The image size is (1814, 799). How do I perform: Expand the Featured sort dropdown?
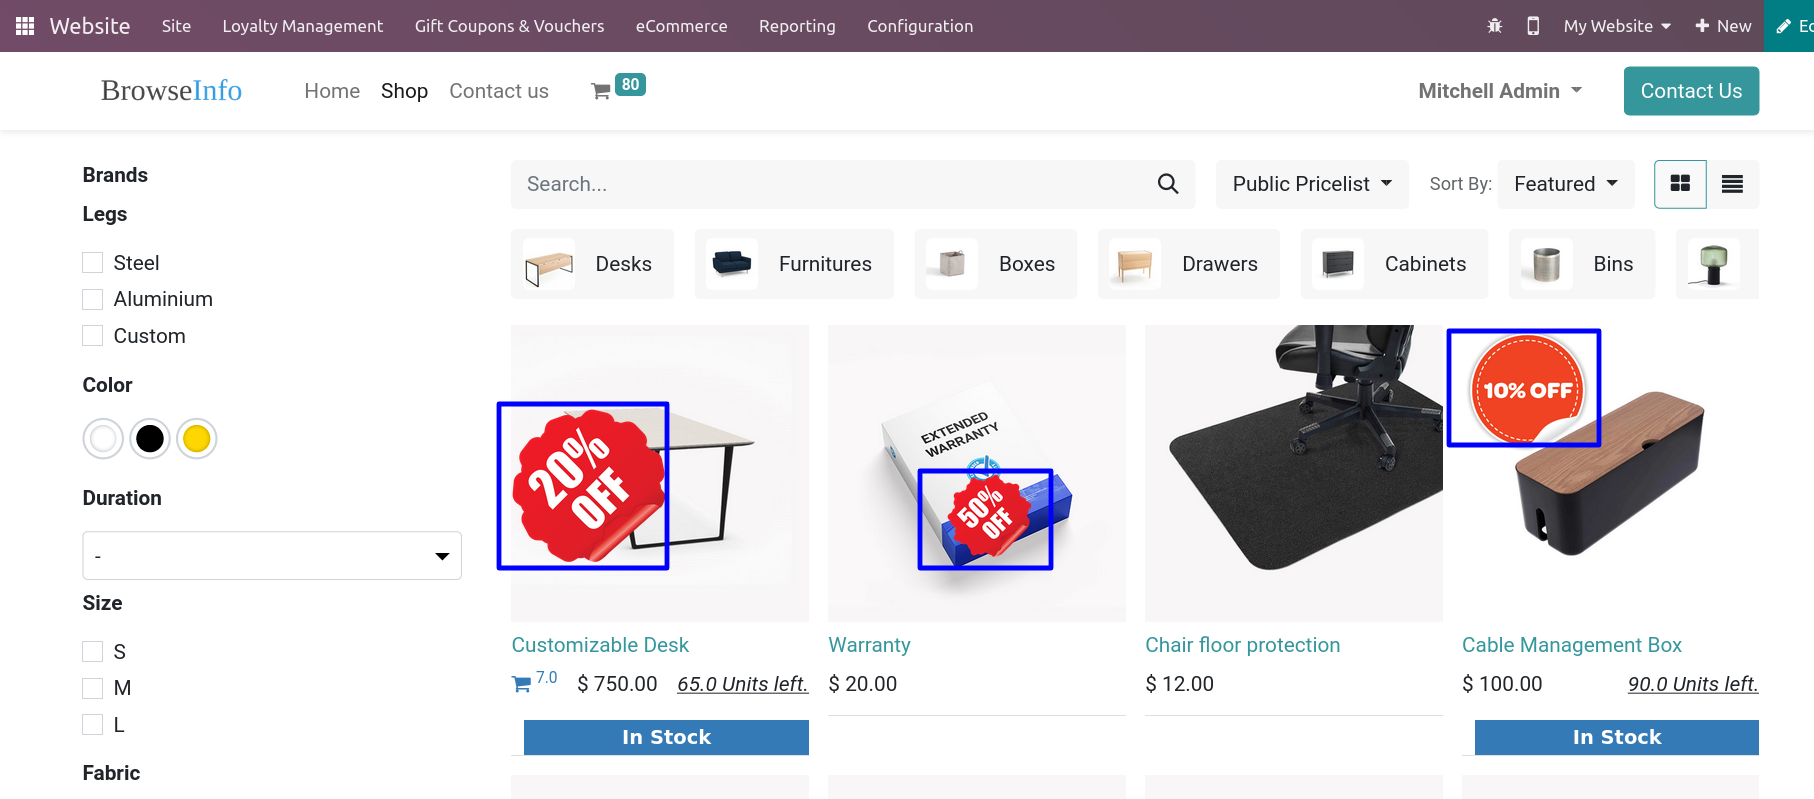point(1565,184)
